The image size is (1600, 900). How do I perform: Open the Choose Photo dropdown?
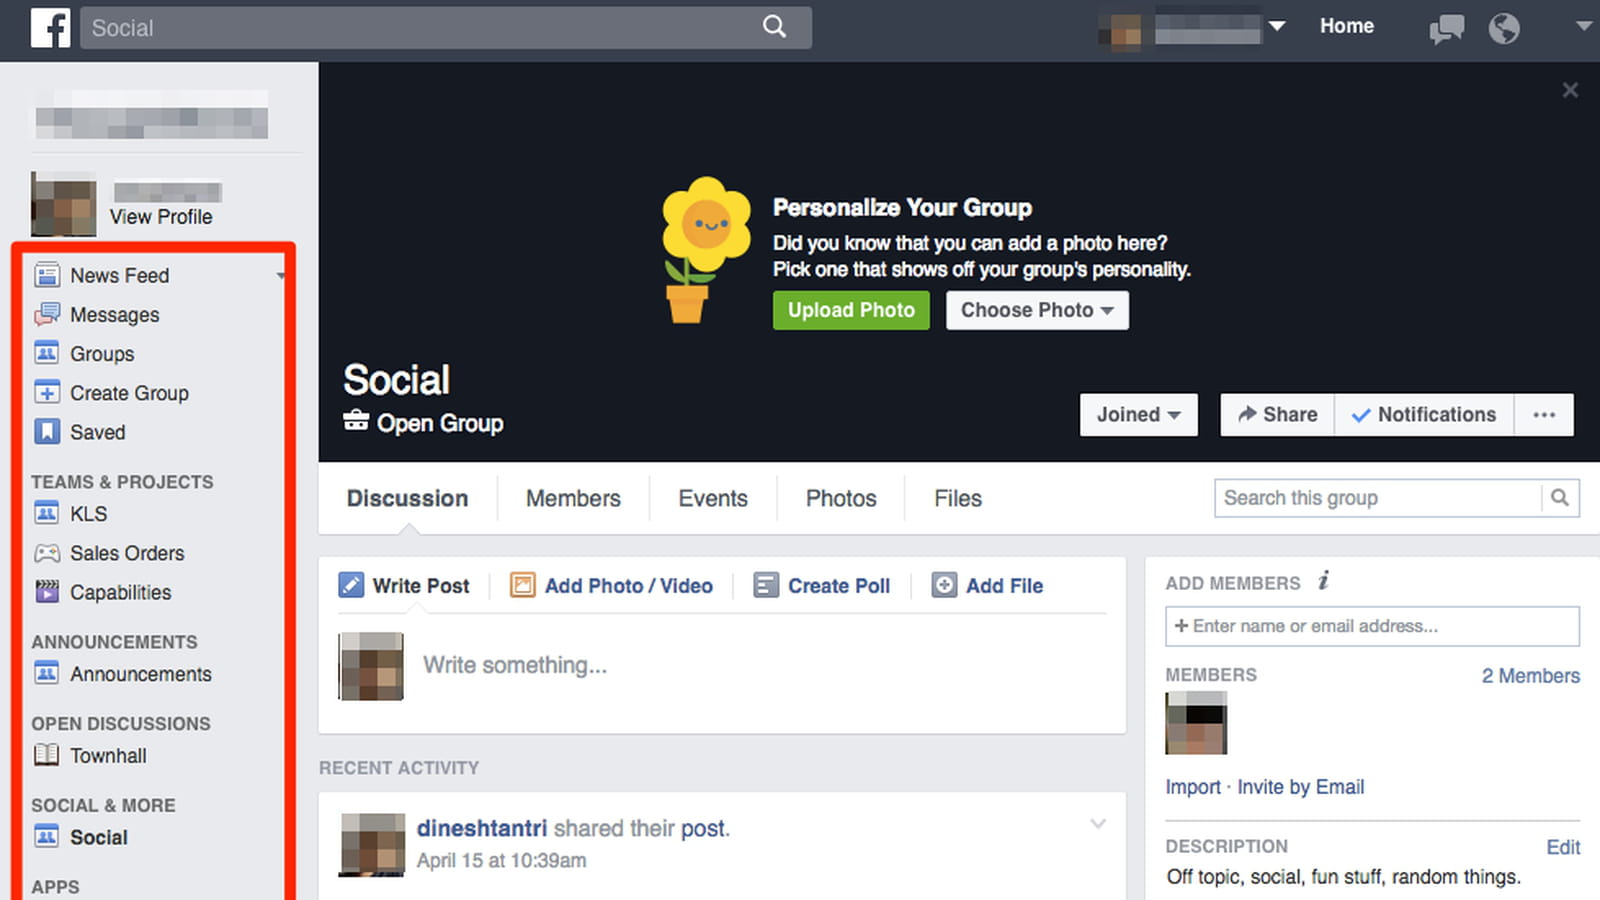[1037, 310]
